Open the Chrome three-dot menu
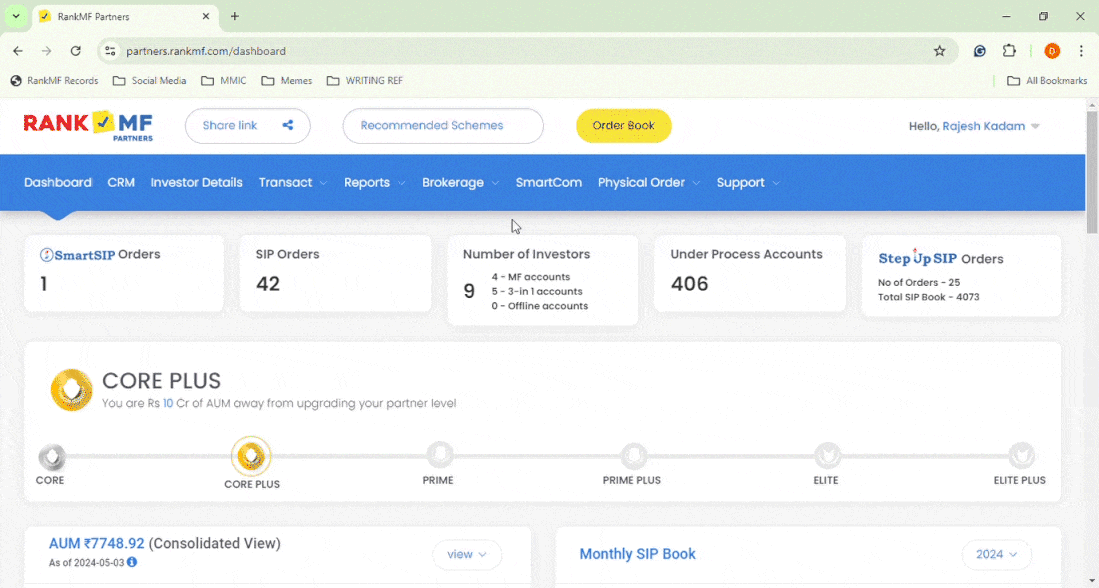 click(1081, 51)
